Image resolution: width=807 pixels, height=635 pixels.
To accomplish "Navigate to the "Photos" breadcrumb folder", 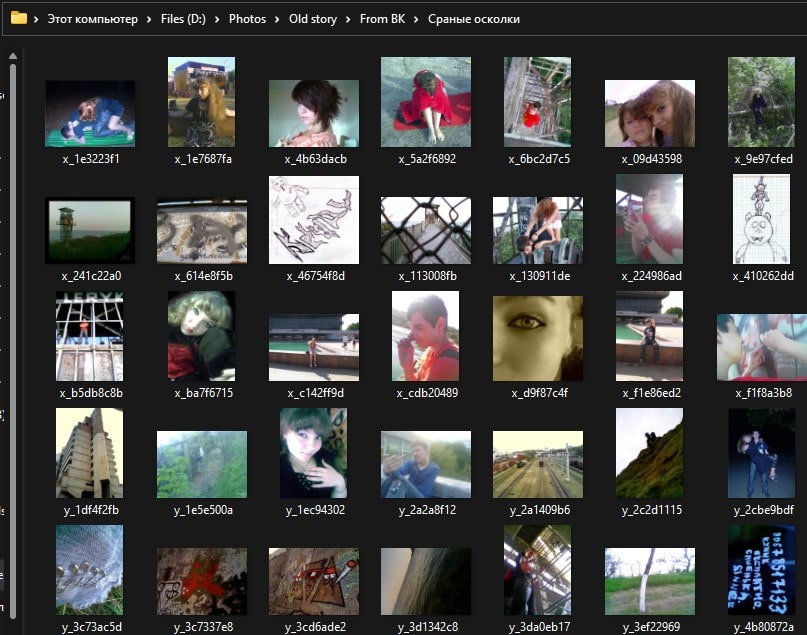I will (x=247, y=19).
